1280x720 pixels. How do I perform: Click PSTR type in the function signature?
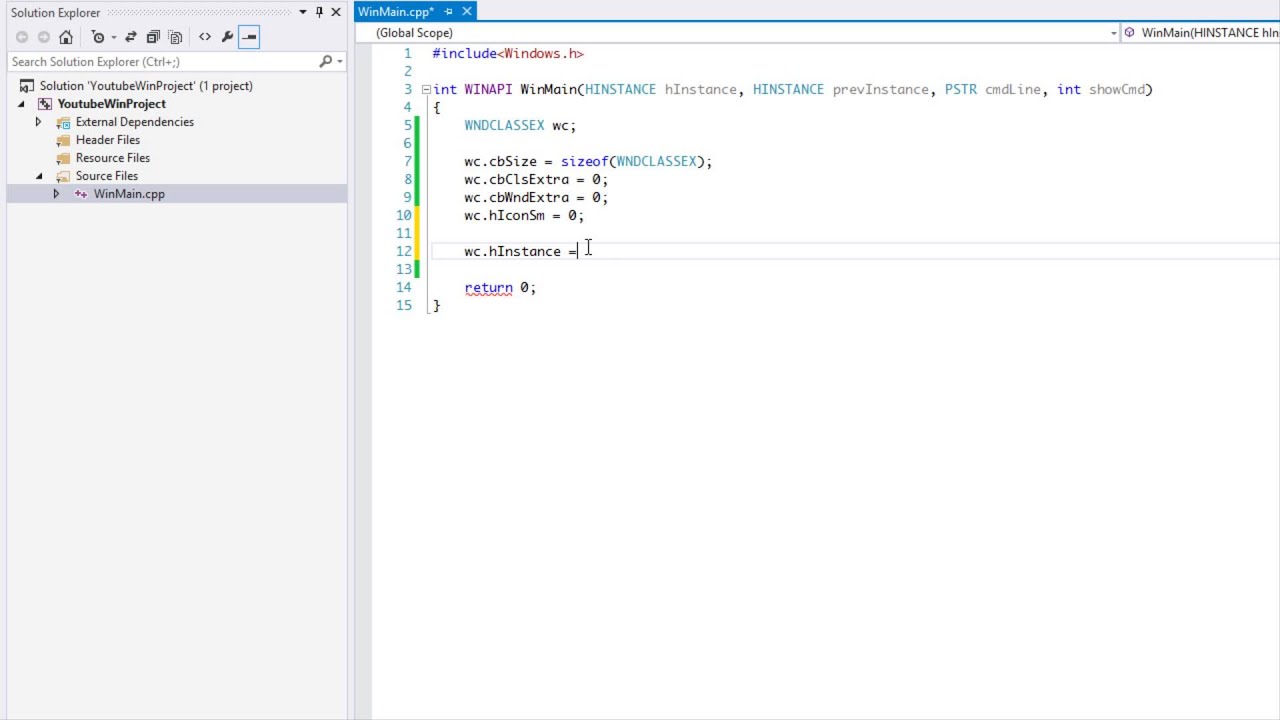[960, 90]
